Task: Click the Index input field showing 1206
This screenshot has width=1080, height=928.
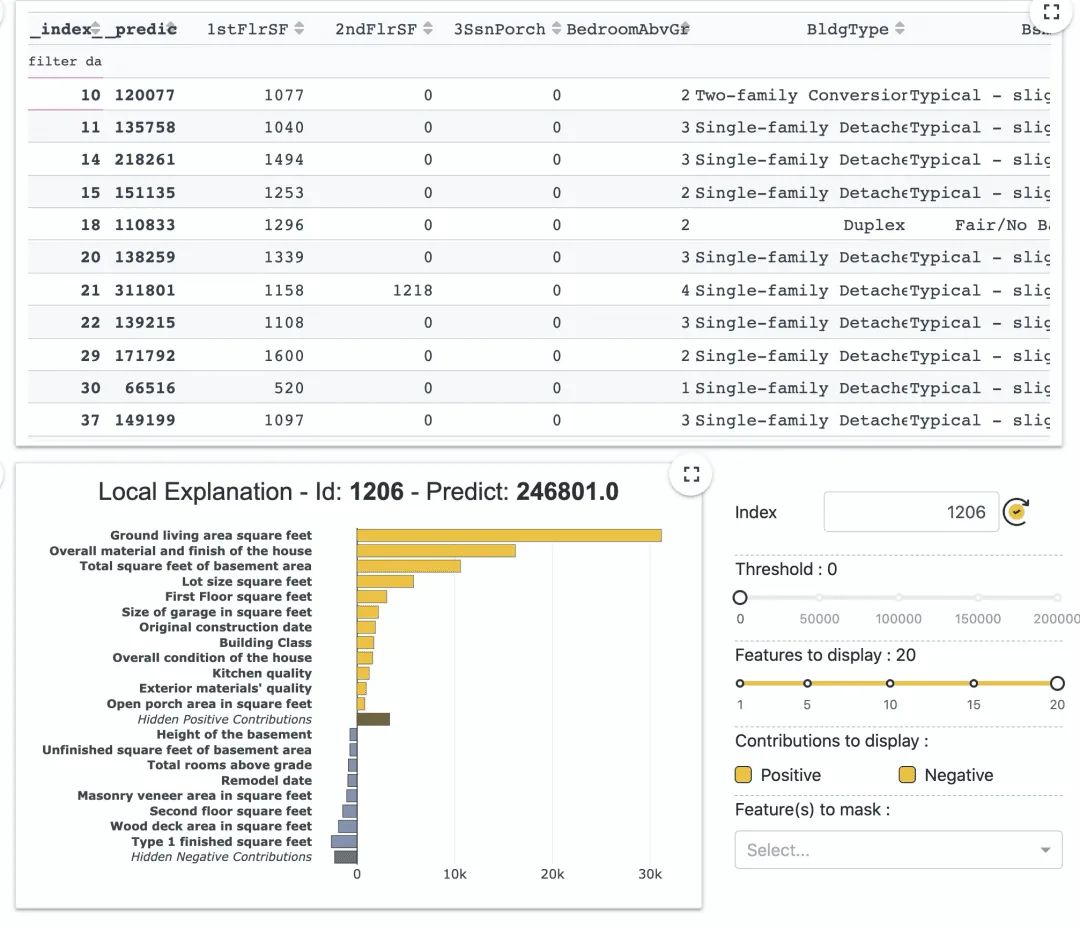Action: pos(911,512)
